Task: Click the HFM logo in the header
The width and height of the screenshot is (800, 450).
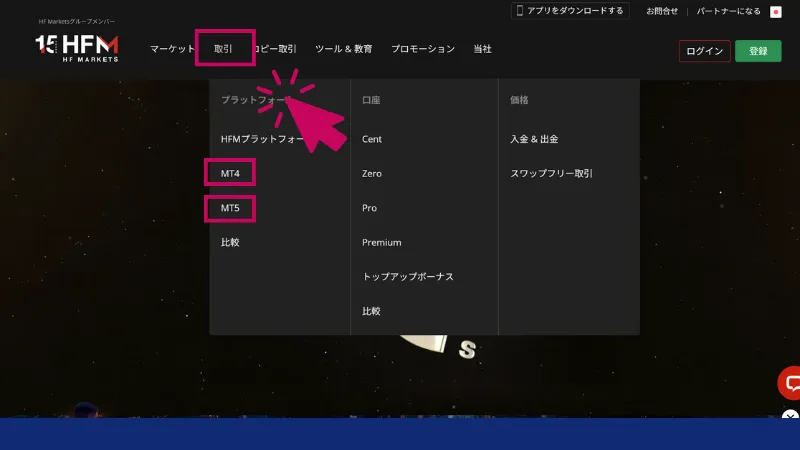Action: click(x=77, y=47)
